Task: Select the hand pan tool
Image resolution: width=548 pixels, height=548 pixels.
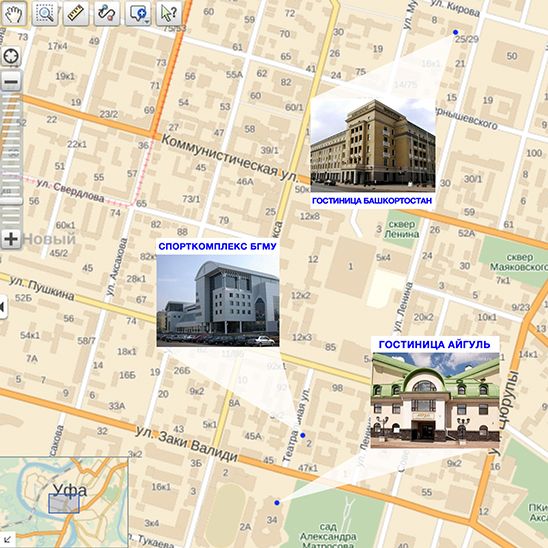Action: click(x=14, y=14)
